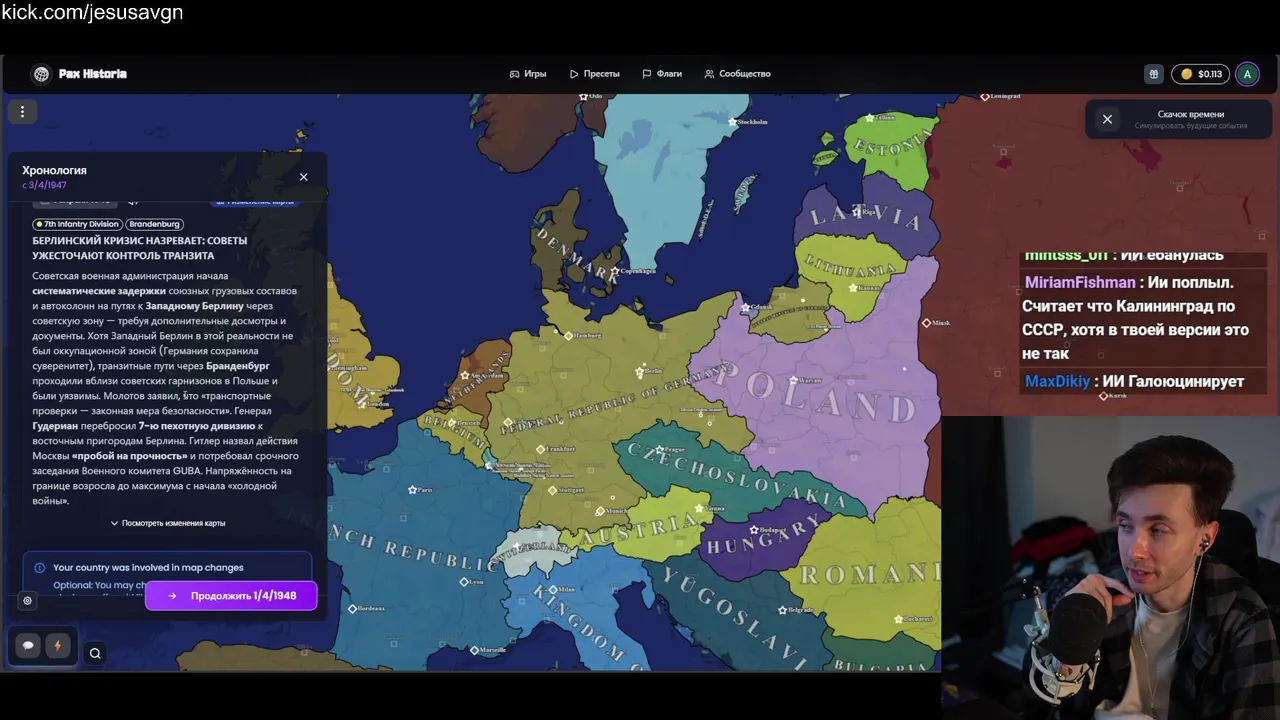
Task: Open the $0.113 coin balance
Action: (x=1201, y=74)
